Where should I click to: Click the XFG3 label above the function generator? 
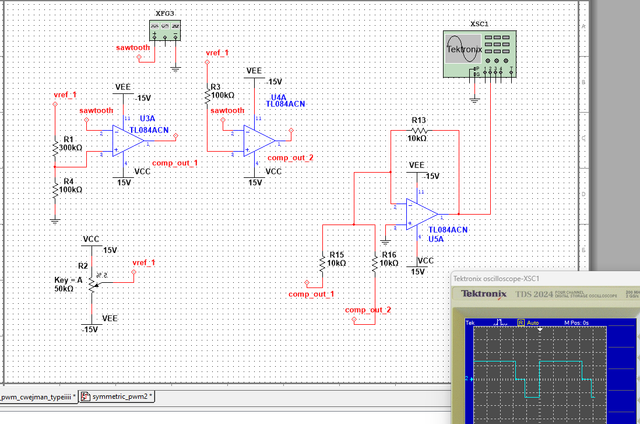tap(165, 13)
